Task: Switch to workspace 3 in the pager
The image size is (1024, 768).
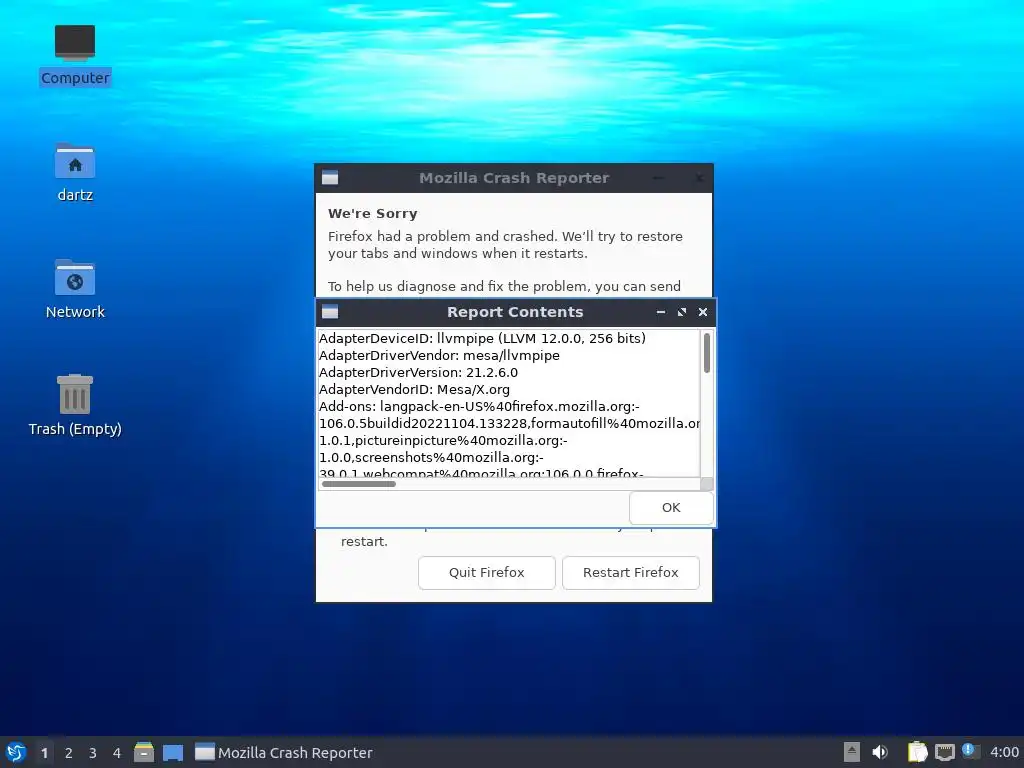Action: point(93,752)
